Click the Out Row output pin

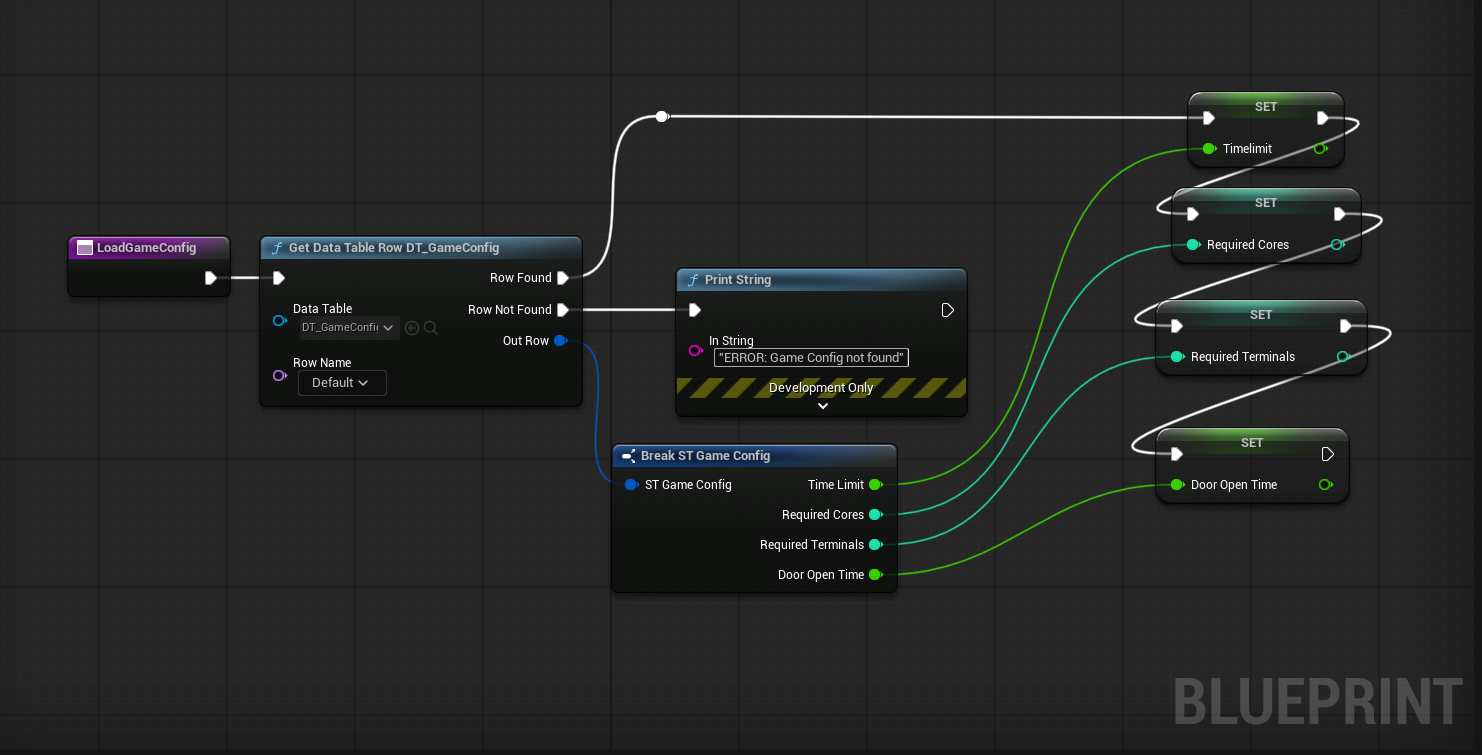click(x=560, y=341)
